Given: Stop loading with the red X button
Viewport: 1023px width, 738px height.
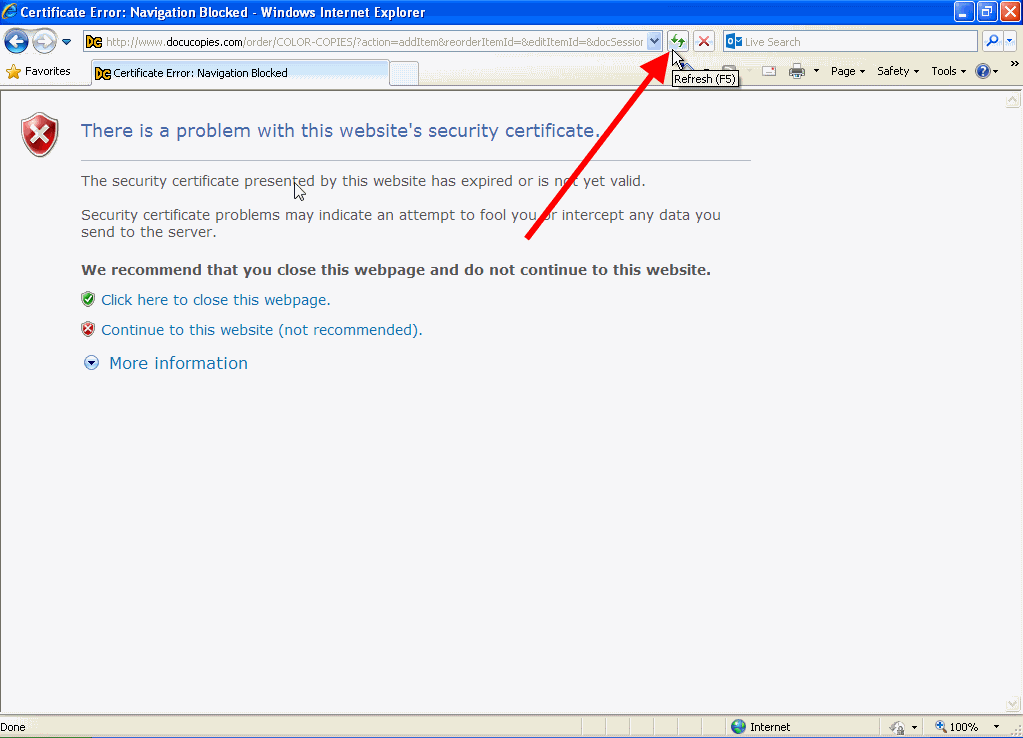Looking at the screenshot, I should point(703,42).
